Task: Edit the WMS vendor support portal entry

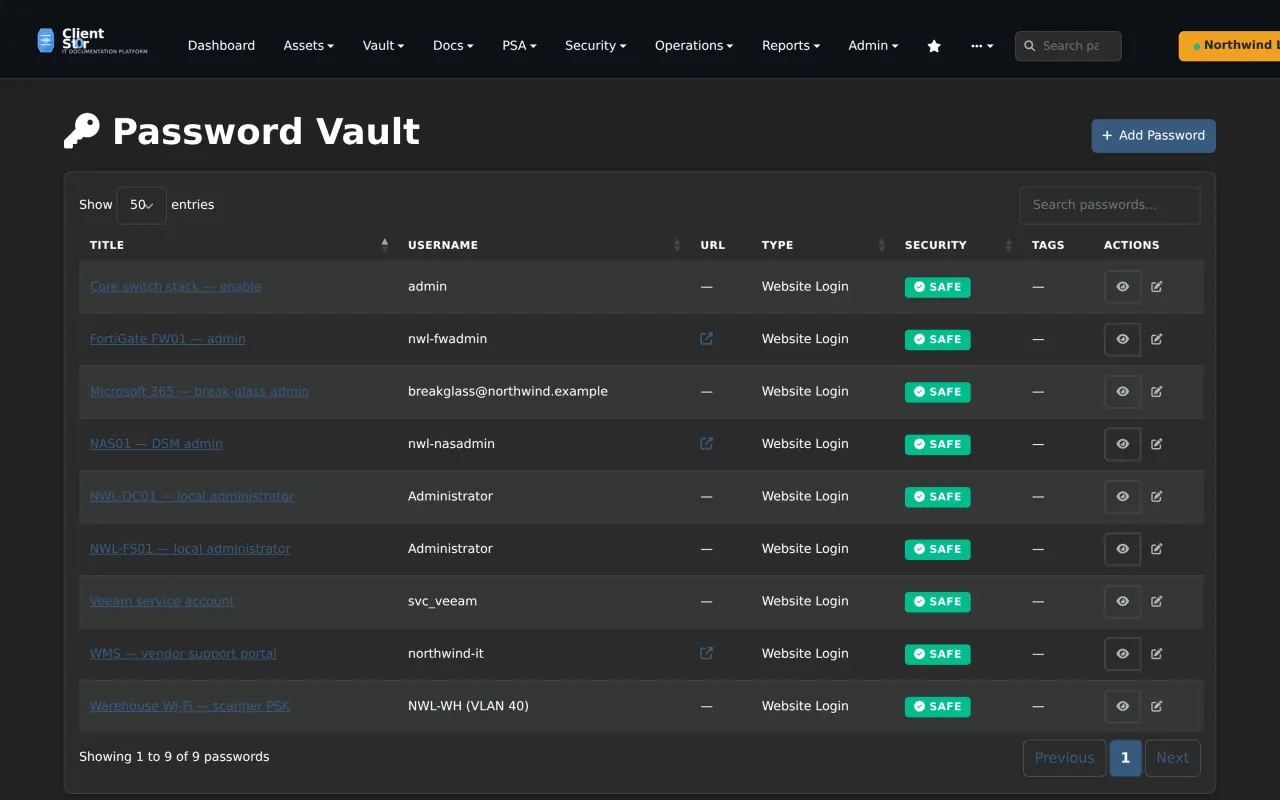Action: pos(1157,654)
